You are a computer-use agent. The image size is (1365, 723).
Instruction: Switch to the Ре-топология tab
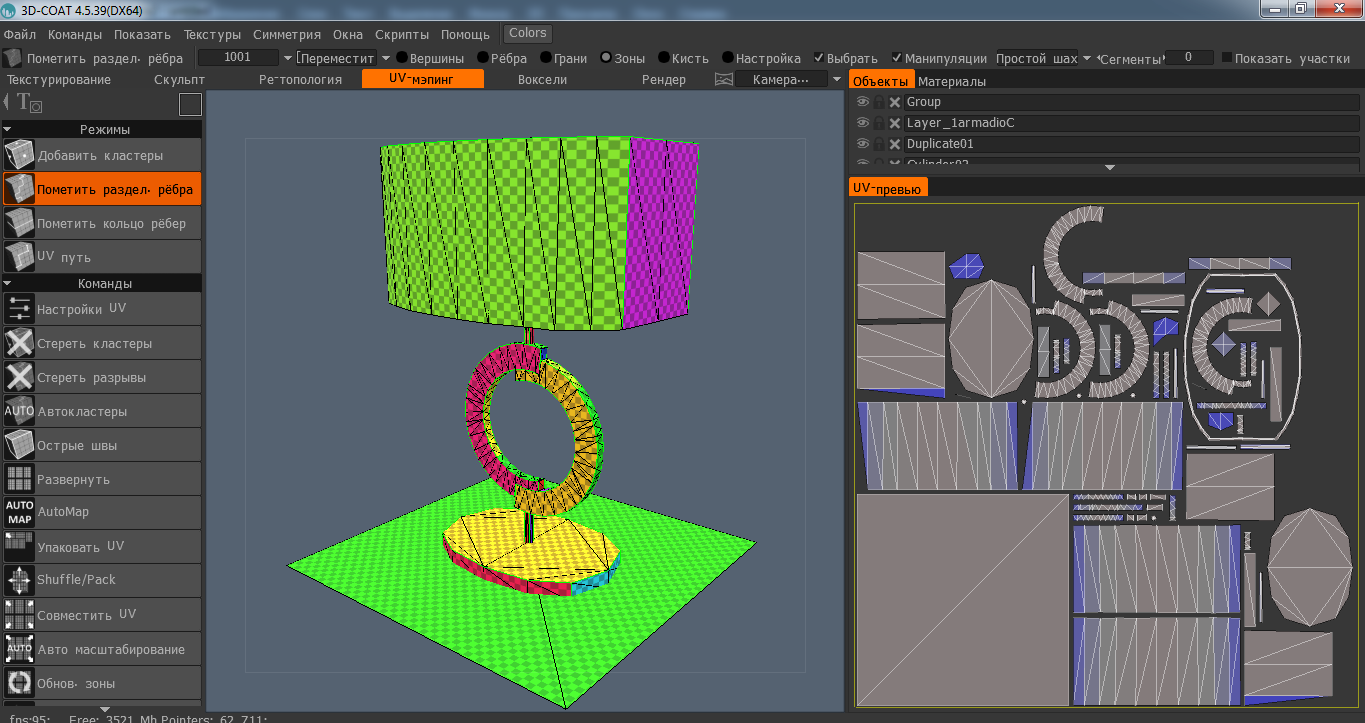pyautogui.click(x=300, y=79)
